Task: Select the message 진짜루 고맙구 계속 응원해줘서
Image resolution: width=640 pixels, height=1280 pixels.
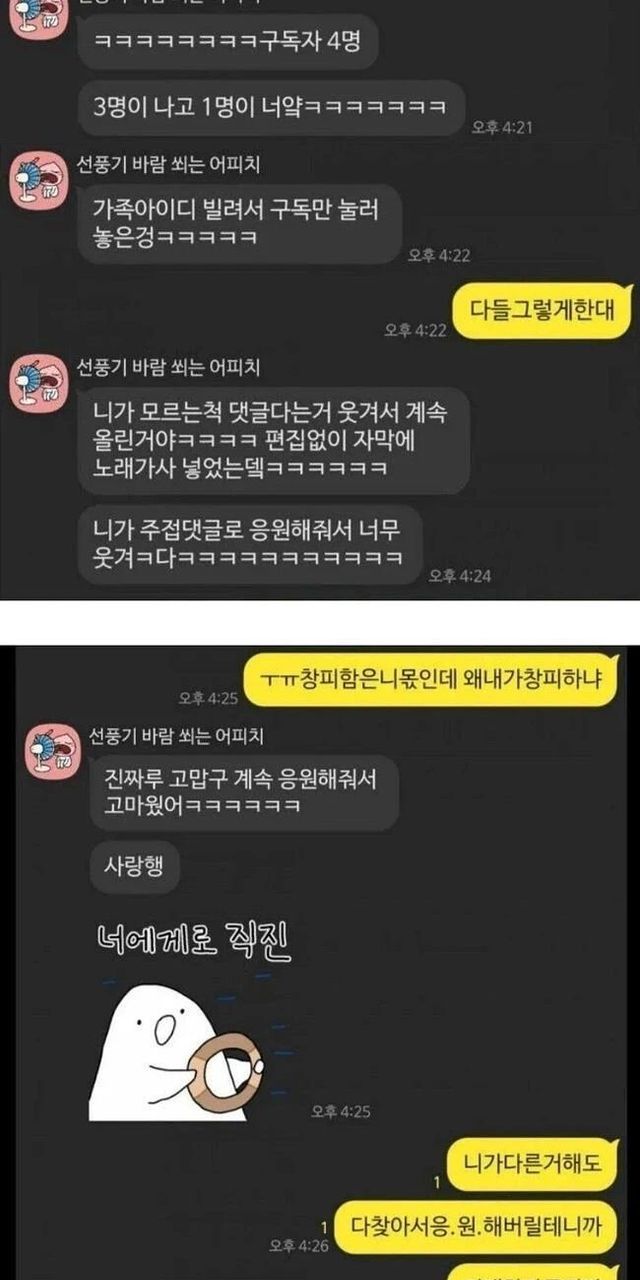Action: pyautogui.click(x=238, y=790)
